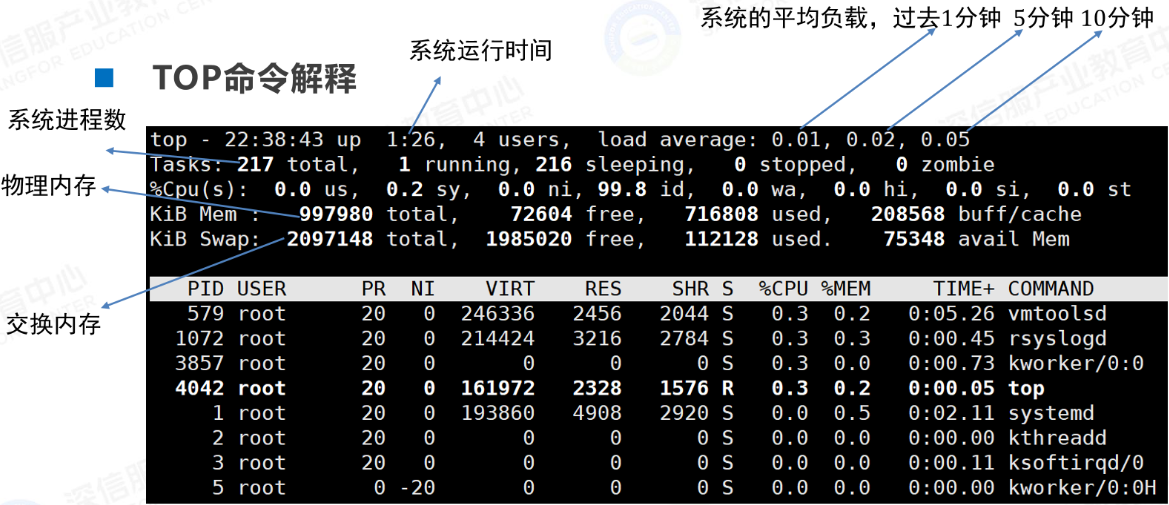Select the swap total value "2097148"
The height and width of the screenshot is (505, 1169).
330,239
